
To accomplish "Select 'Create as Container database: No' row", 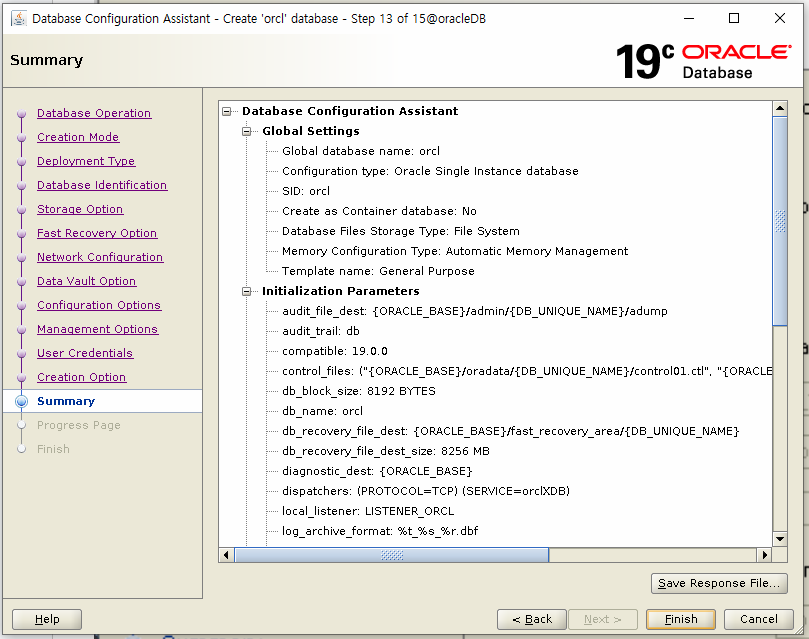I will coord(379,211).
